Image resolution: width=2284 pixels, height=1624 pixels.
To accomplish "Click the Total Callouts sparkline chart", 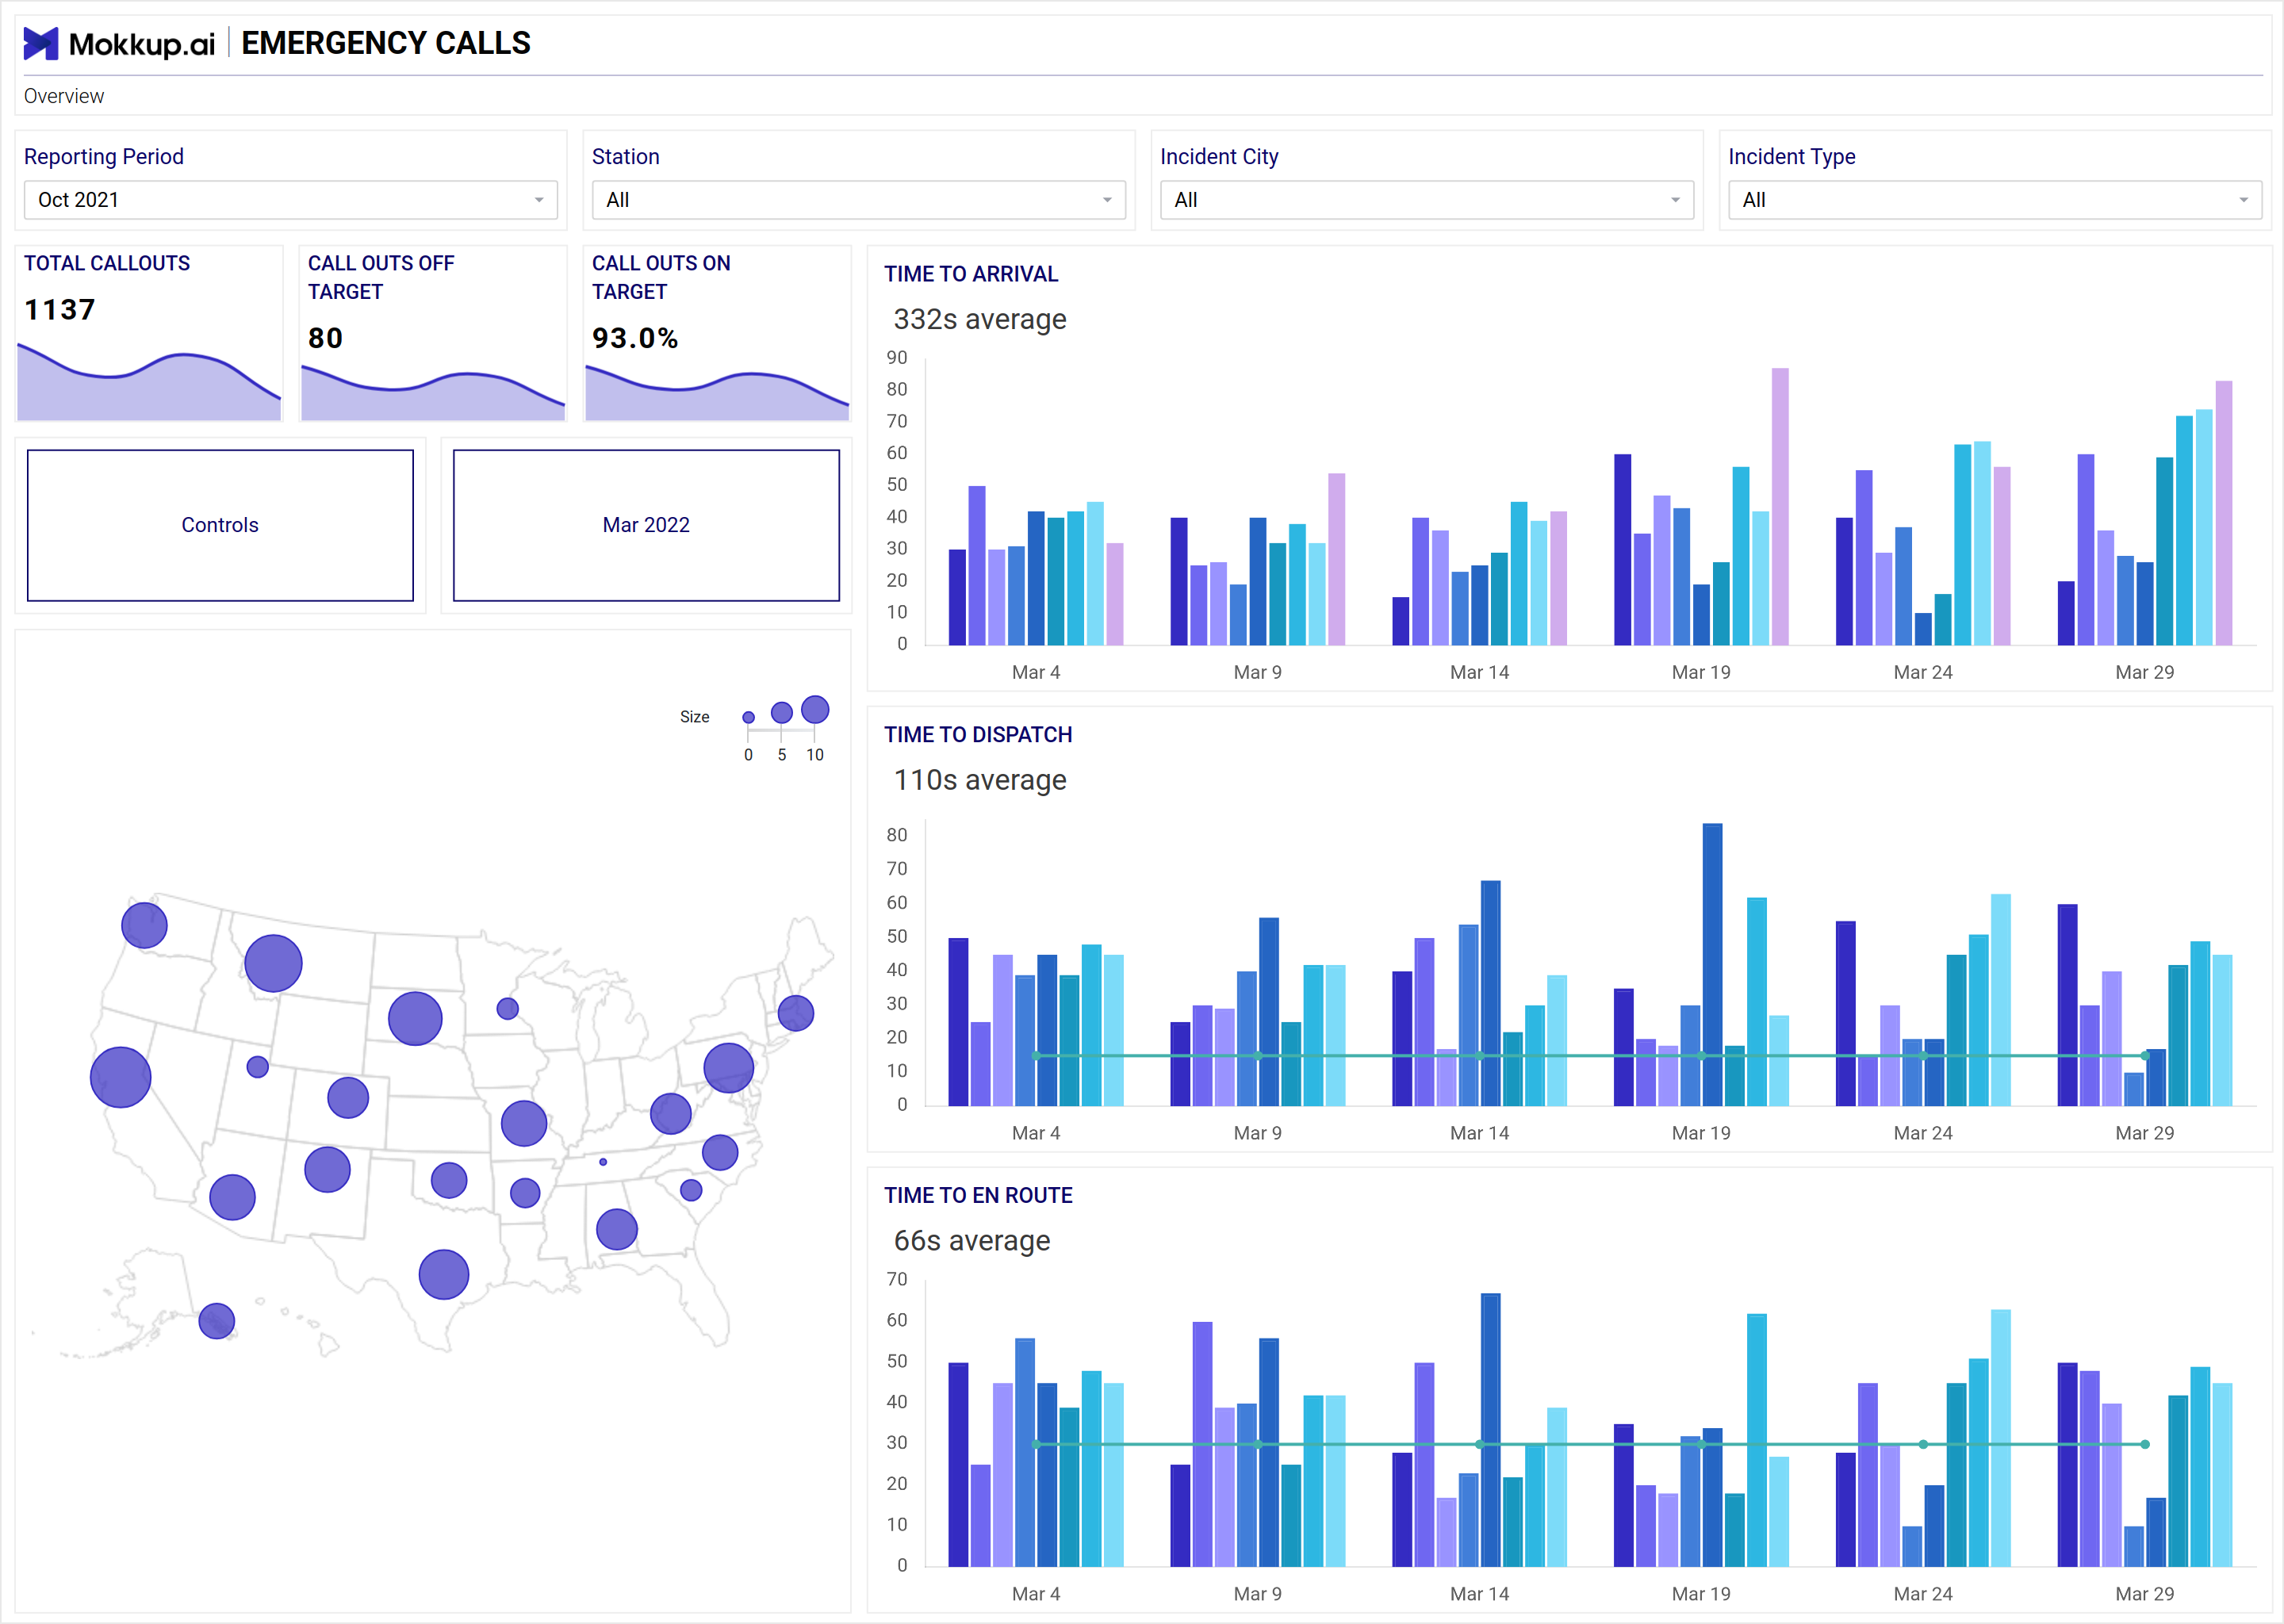I will coord(149,382).
